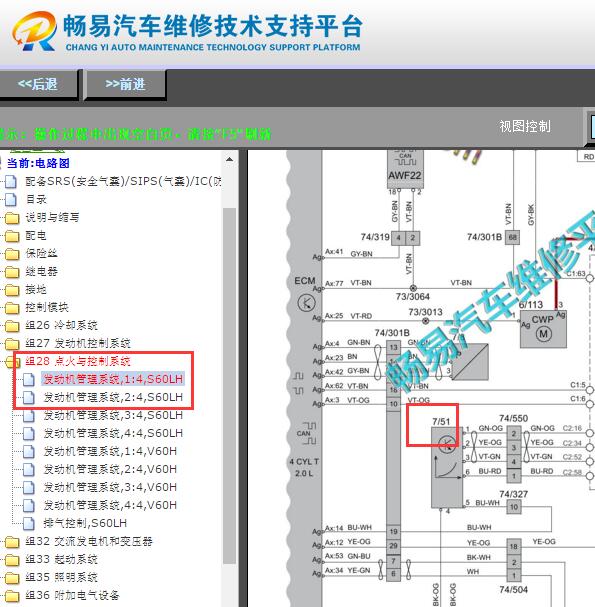The image size is (595, 607).
Task: Open the 视图控制 view control
Action: [525, 126]
